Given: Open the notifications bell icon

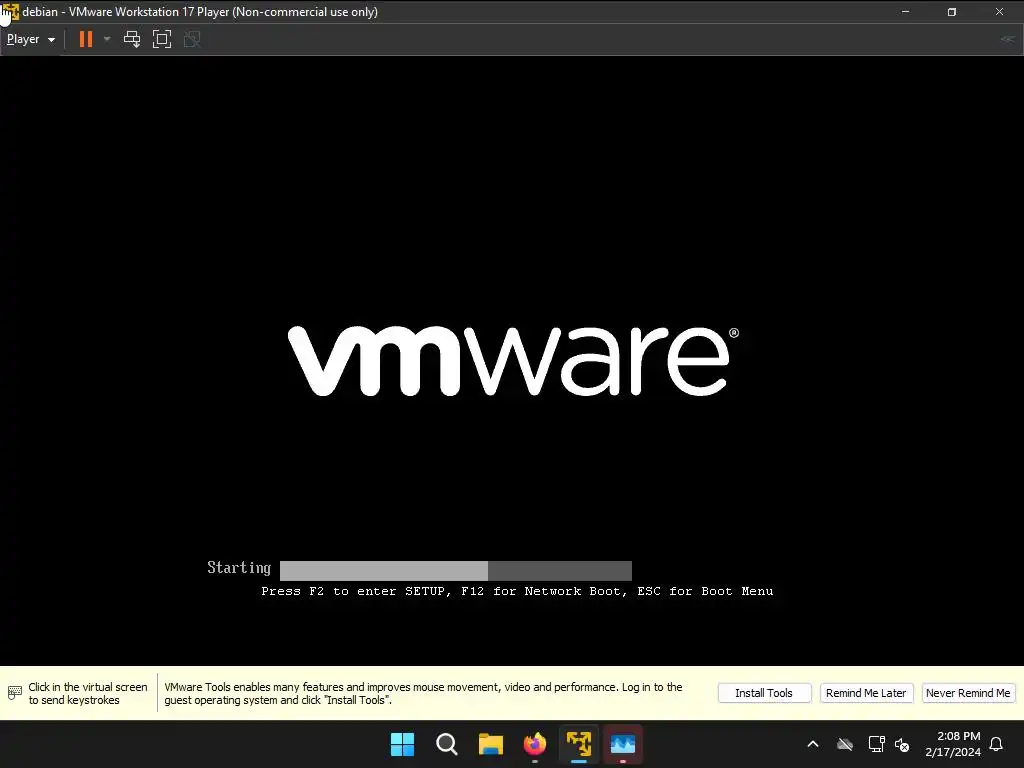Looking at the screenshot, I should (x=997, y=744).
